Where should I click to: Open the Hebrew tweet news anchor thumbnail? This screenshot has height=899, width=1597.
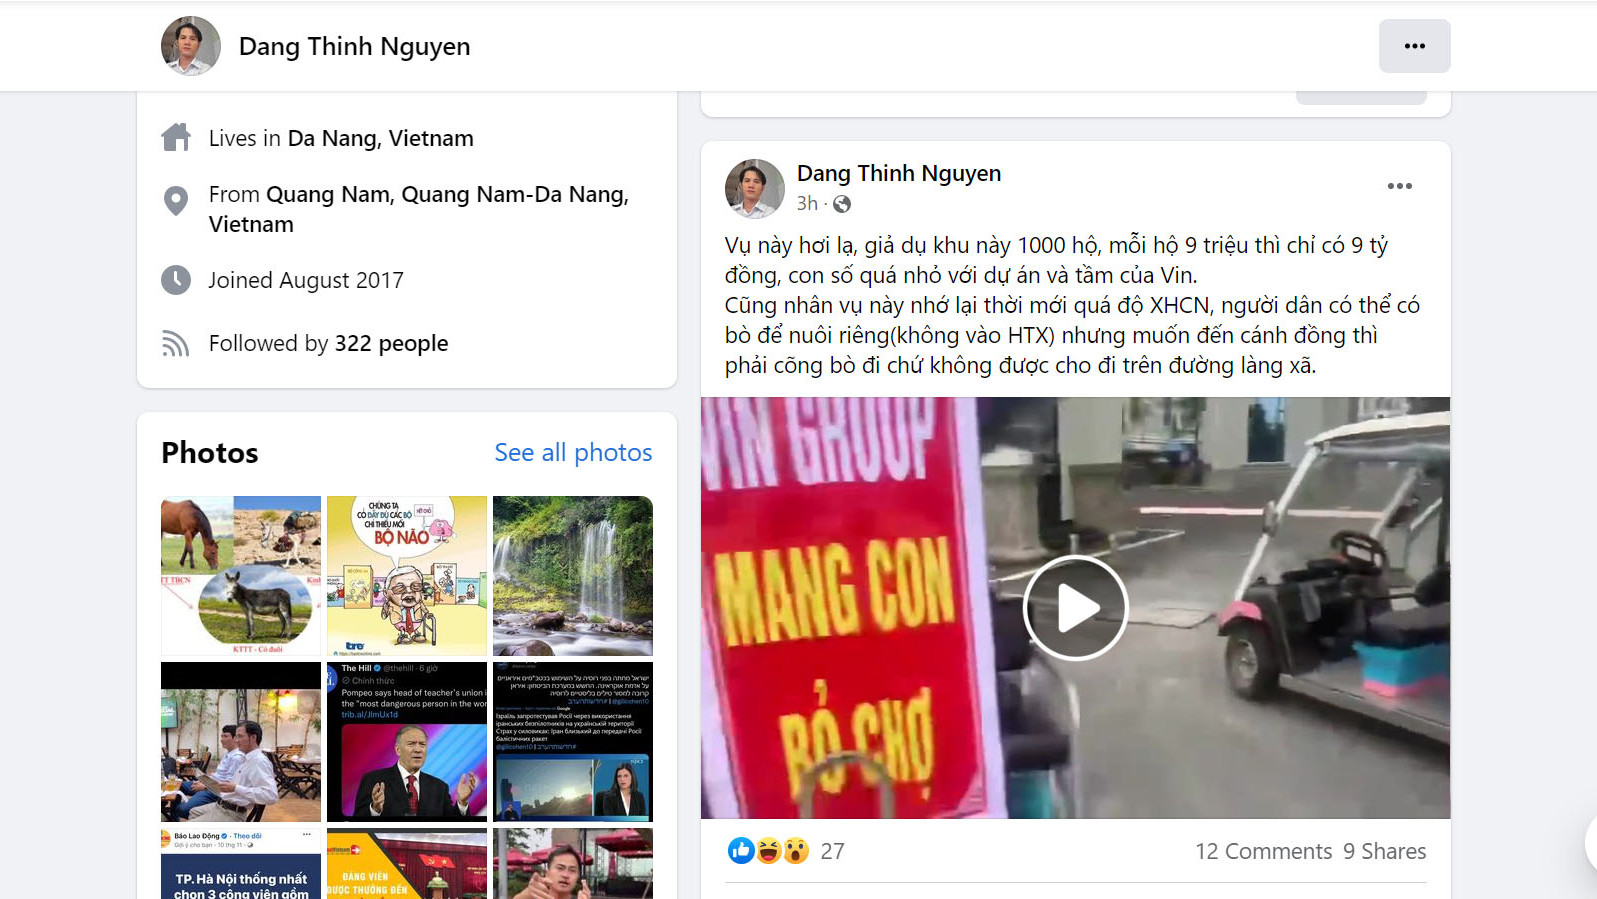[x=573, y=742]
